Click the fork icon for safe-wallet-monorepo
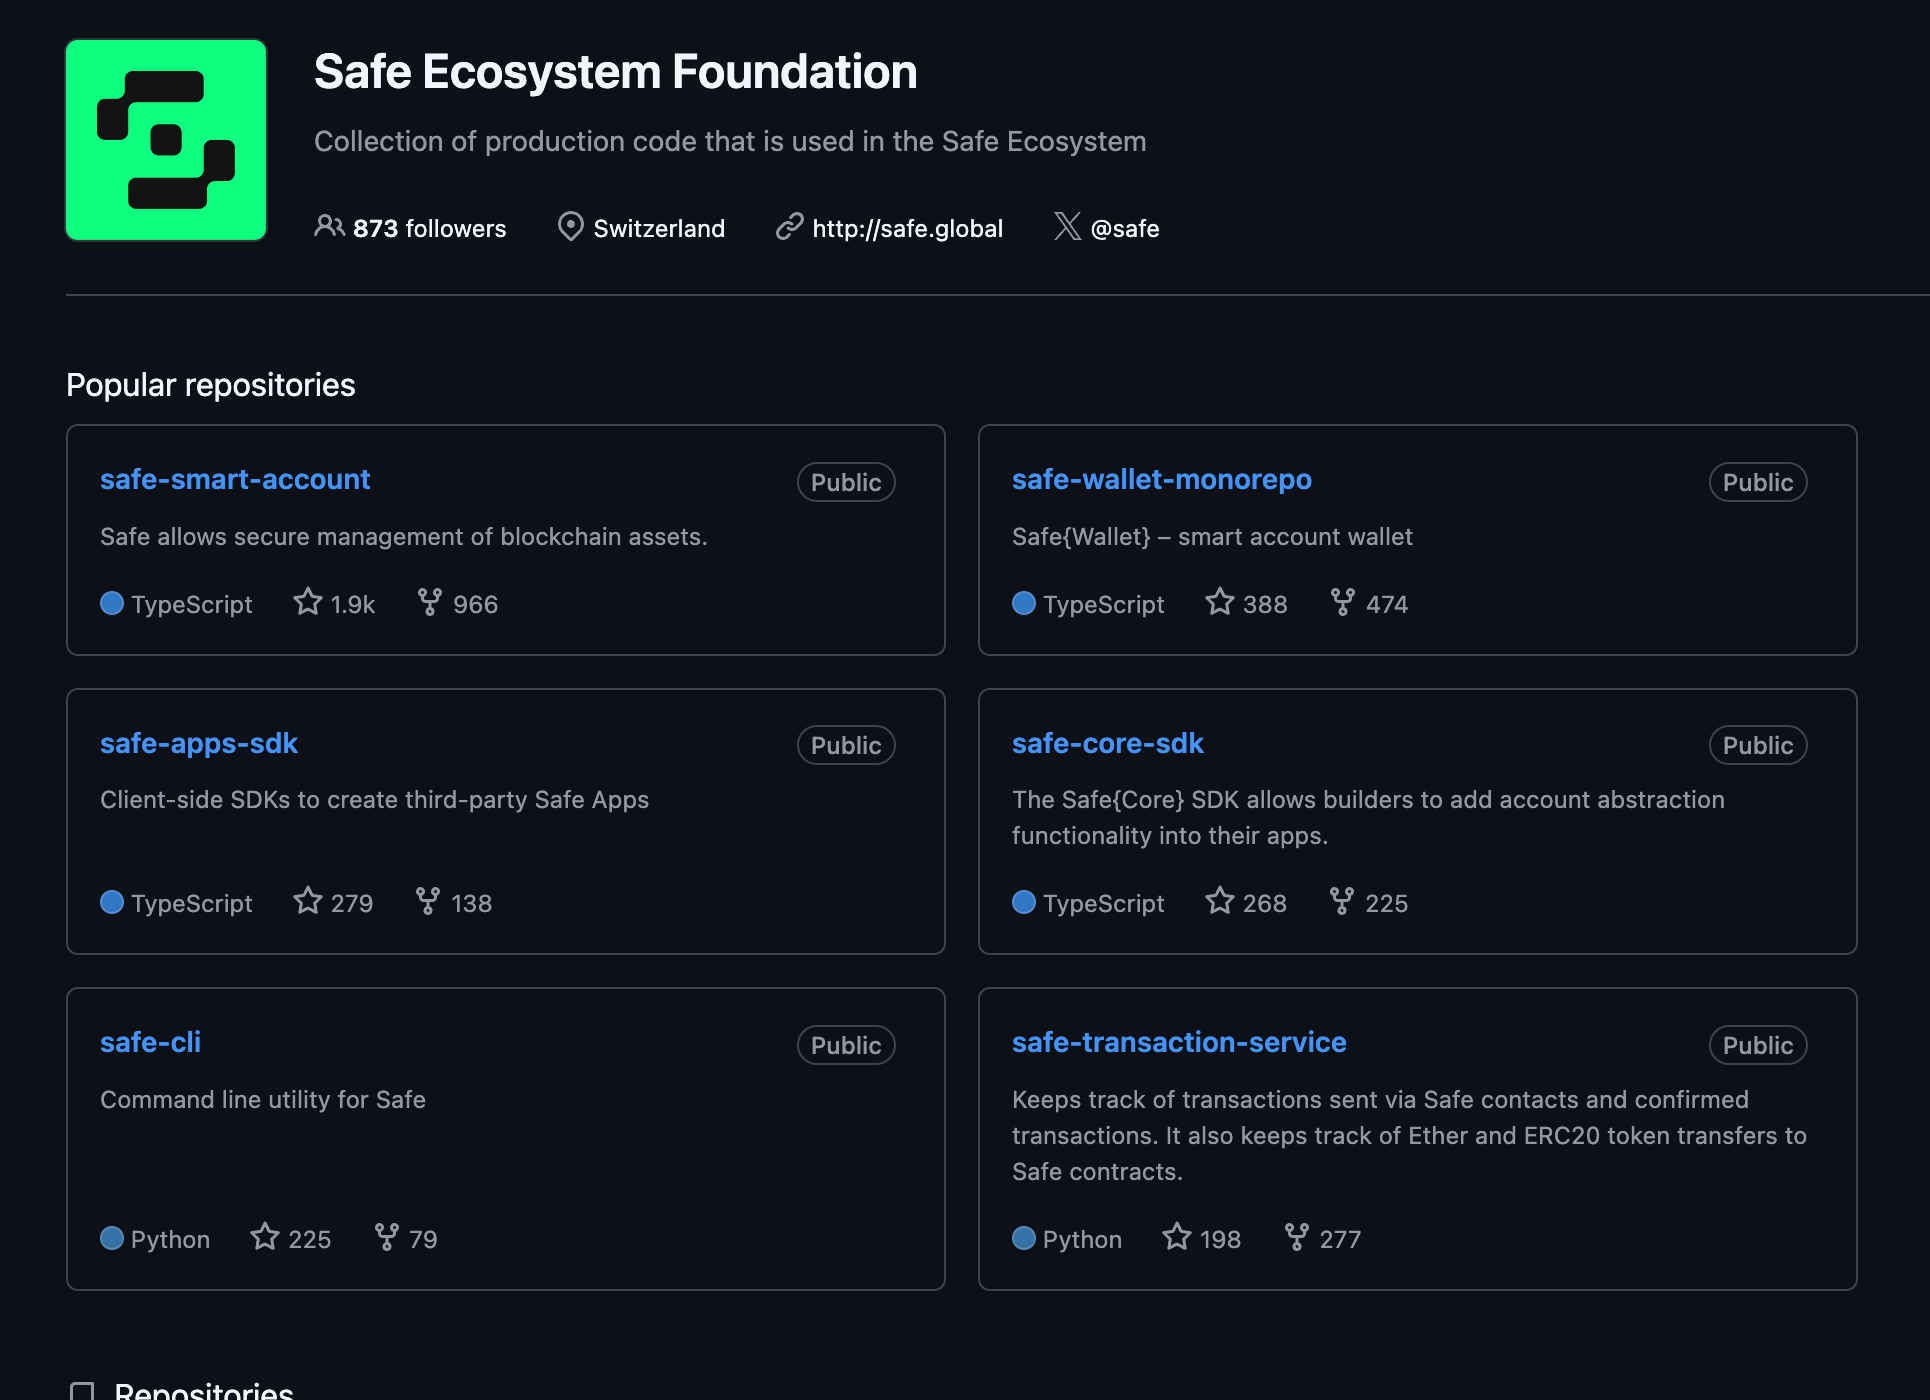 click(x=1342, y=602)
